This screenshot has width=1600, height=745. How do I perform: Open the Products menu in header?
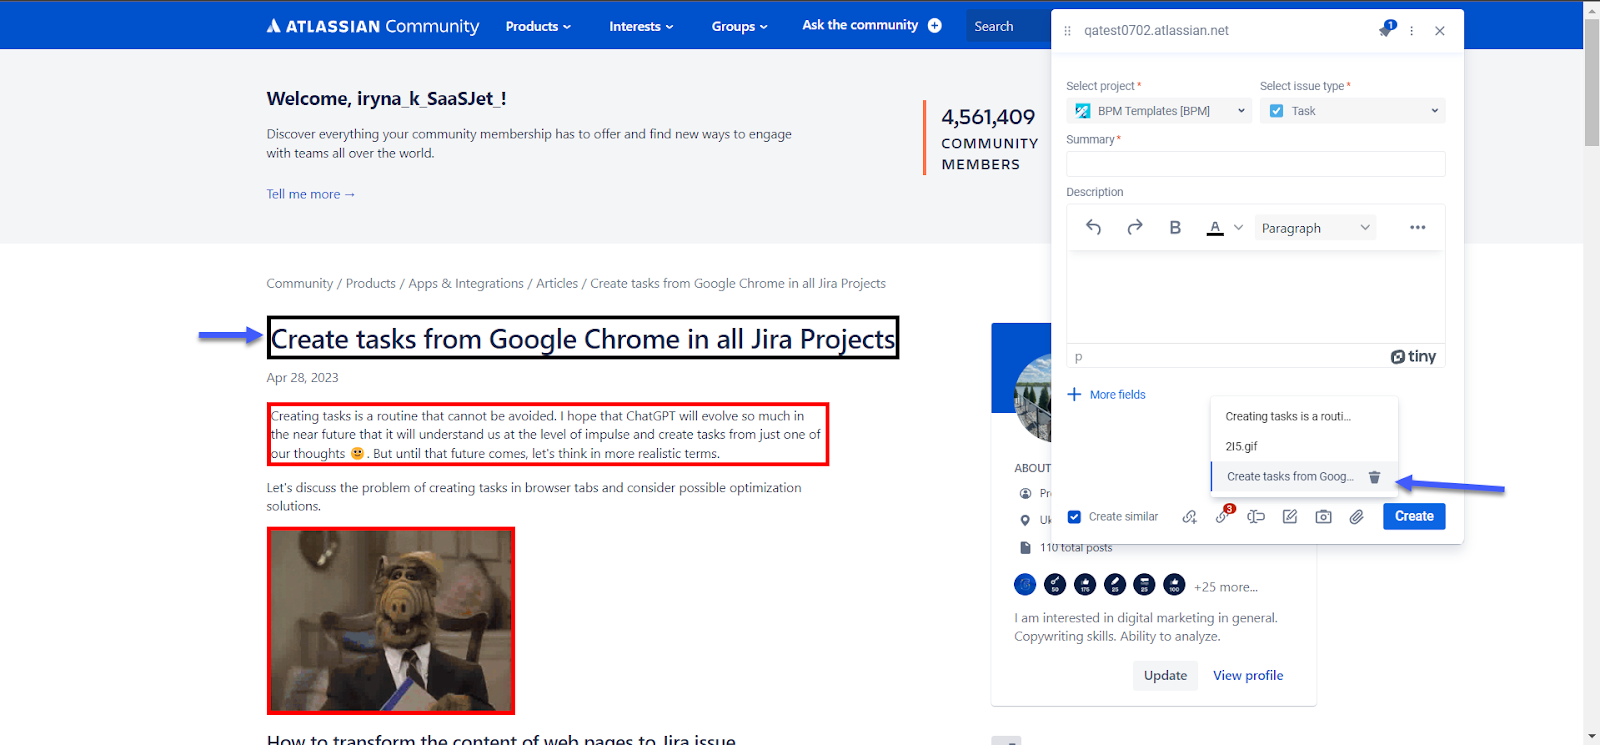pos(538,26)
